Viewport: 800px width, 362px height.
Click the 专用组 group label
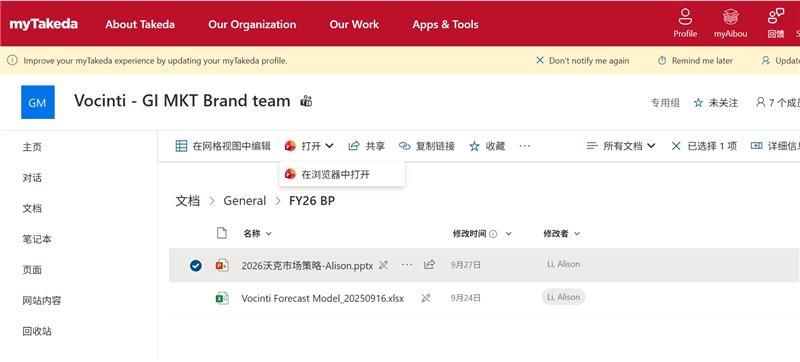[665, 103]
